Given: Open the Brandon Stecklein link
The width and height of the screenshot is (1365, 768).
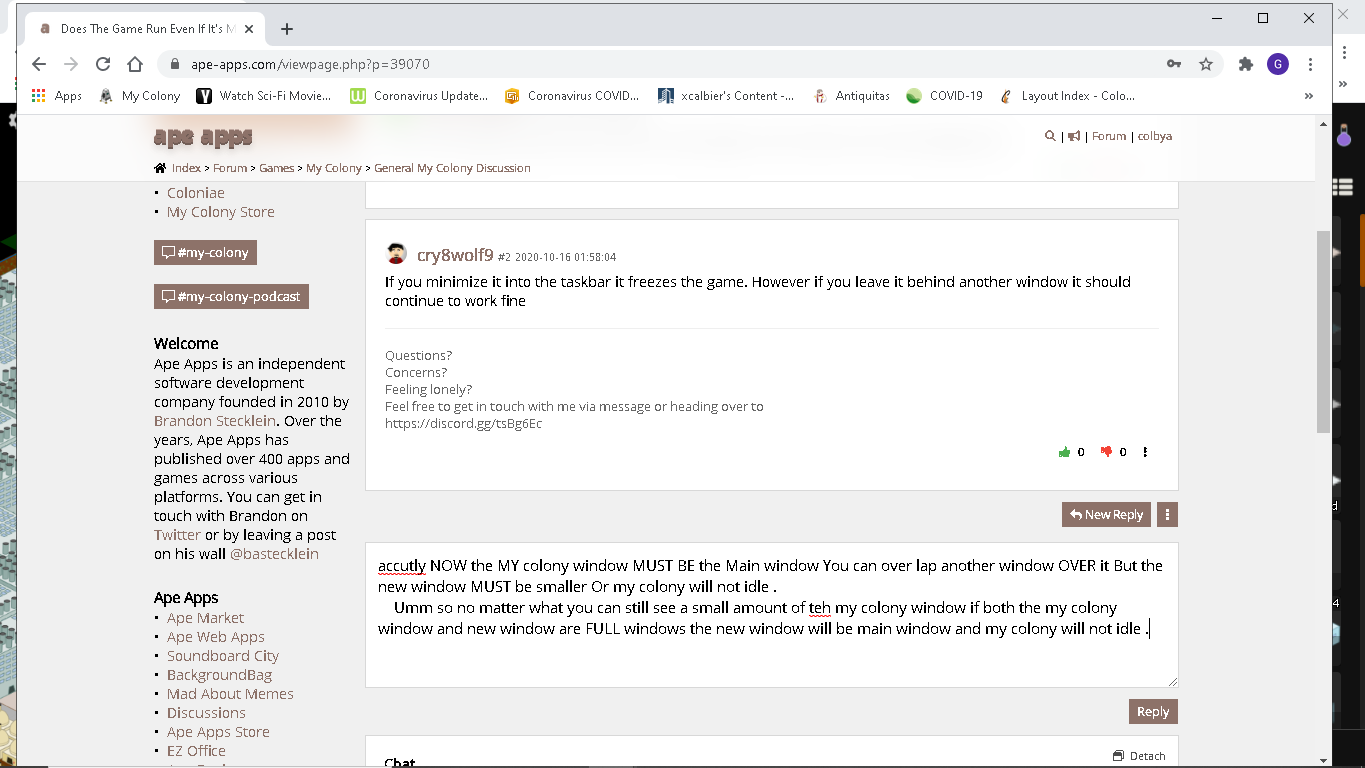Looking at the screenshot, I should coord(214,421).
